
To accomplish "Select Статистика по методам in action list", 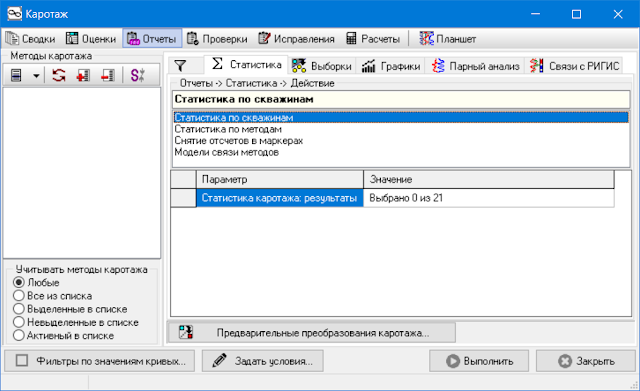I will (401, 129).
